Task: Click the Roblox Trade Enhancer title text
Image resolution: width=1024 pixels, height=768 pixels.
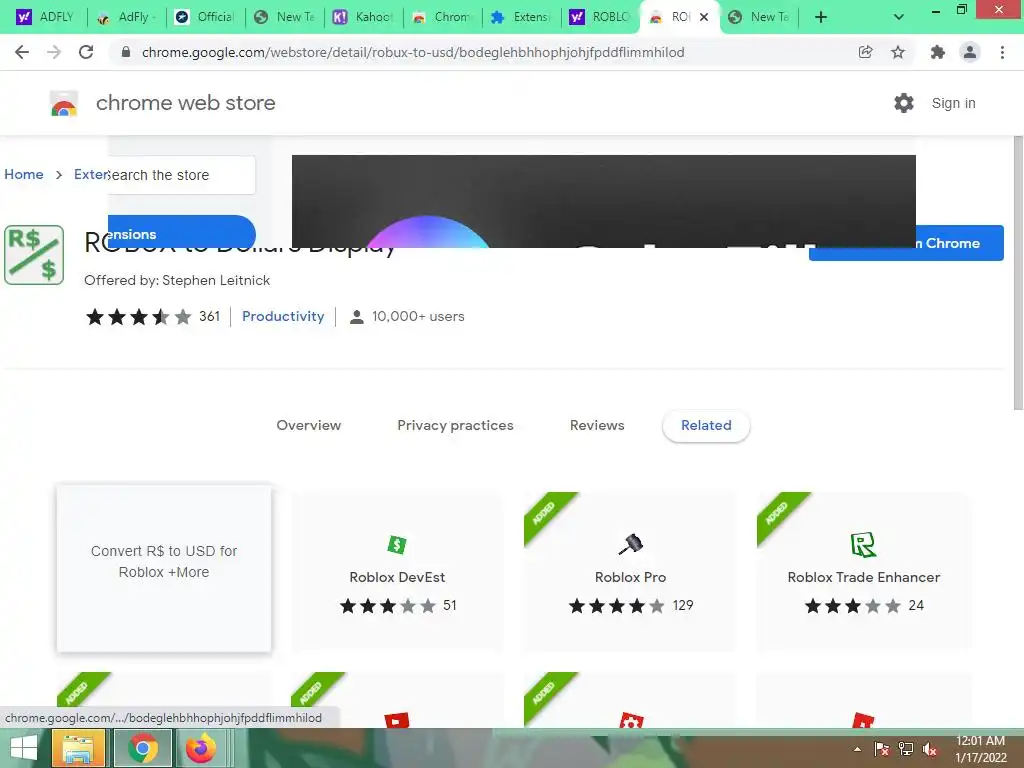Action: tap(863, 577)
